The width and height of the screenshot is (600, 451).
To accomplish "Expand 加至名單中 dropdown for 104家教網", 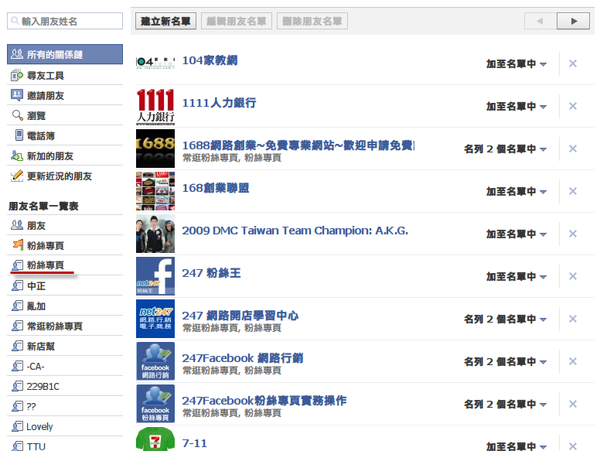I will click(x=516, y=64).
